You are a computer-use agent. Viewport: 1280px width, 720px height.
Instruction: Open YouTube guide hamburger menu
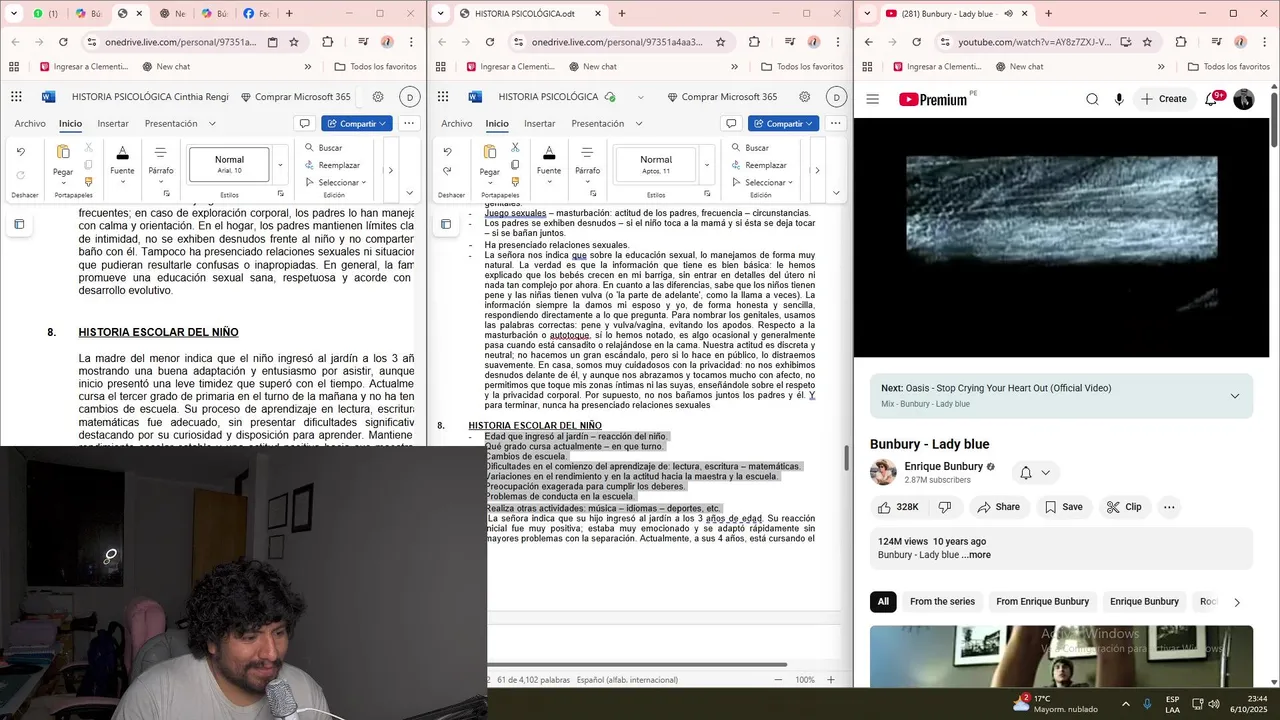pos(873,99)
